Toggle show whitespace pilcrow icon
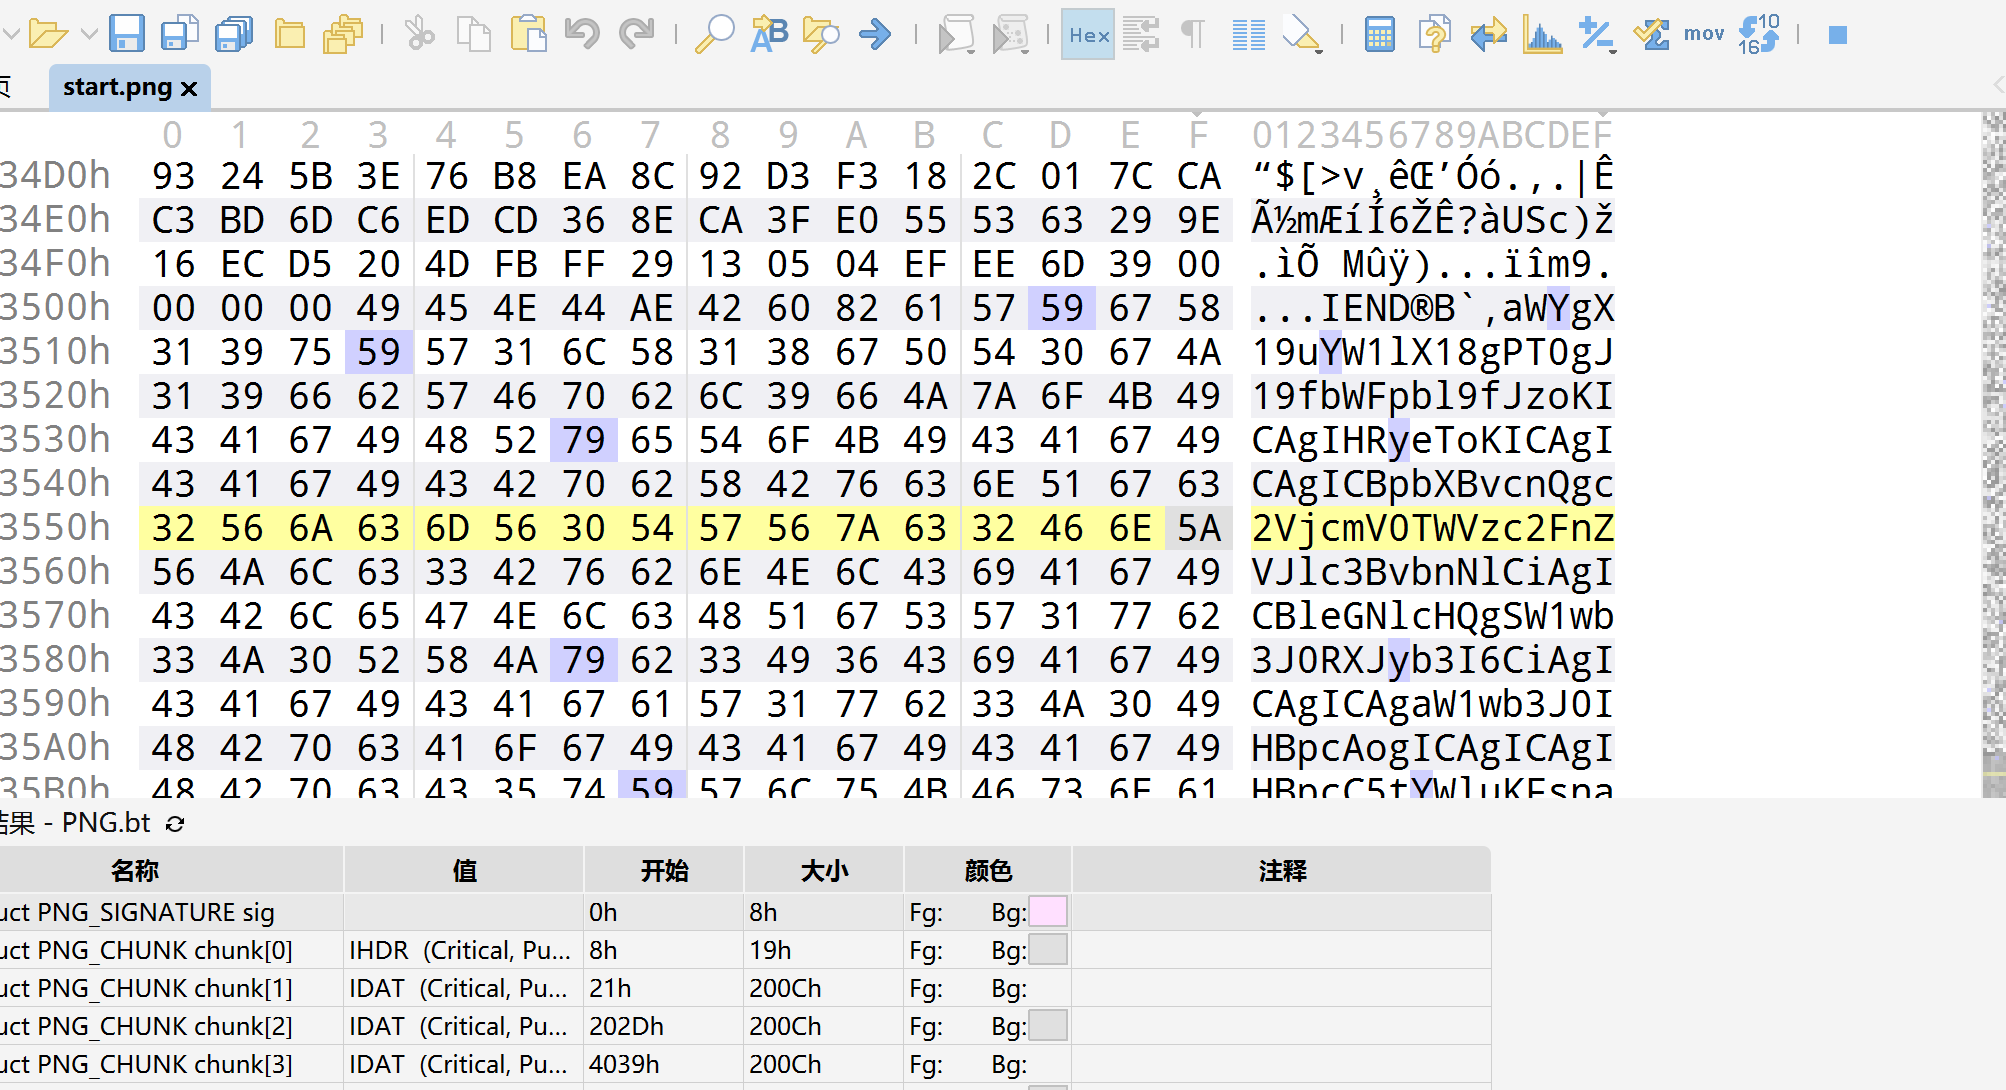 tap(1193, 35)
